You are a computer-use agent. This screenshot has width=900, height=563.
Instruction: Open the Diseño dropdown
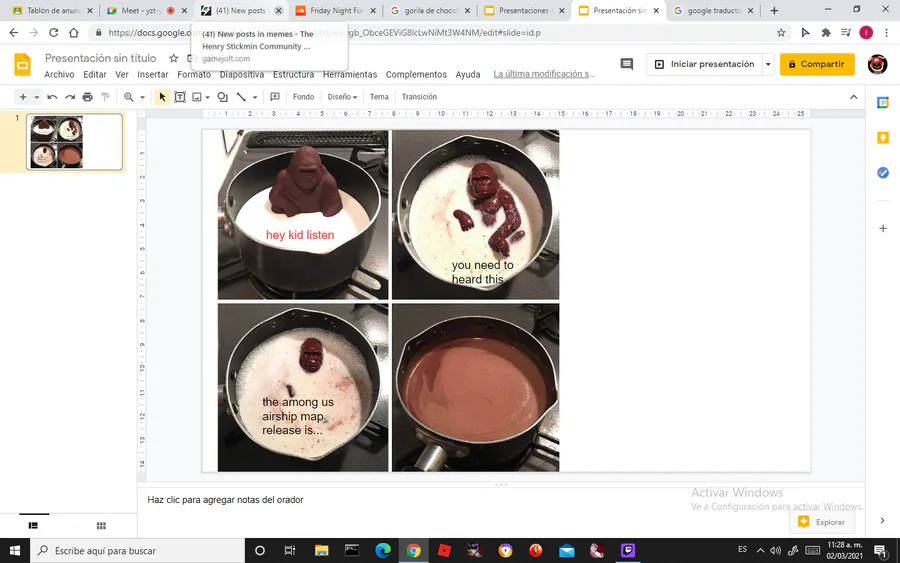click(x=342, y=97)
